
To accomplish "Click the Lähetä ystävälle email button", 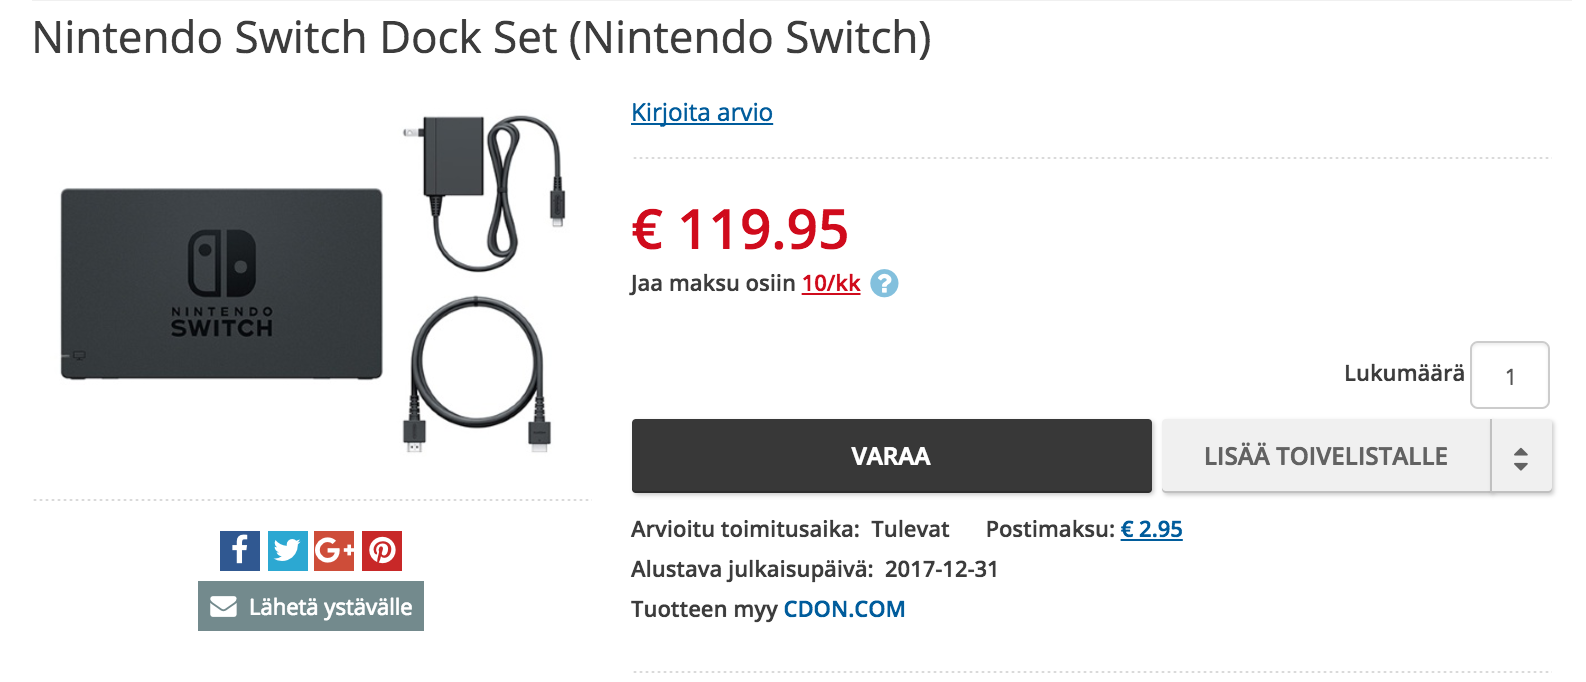I will 311,607.
